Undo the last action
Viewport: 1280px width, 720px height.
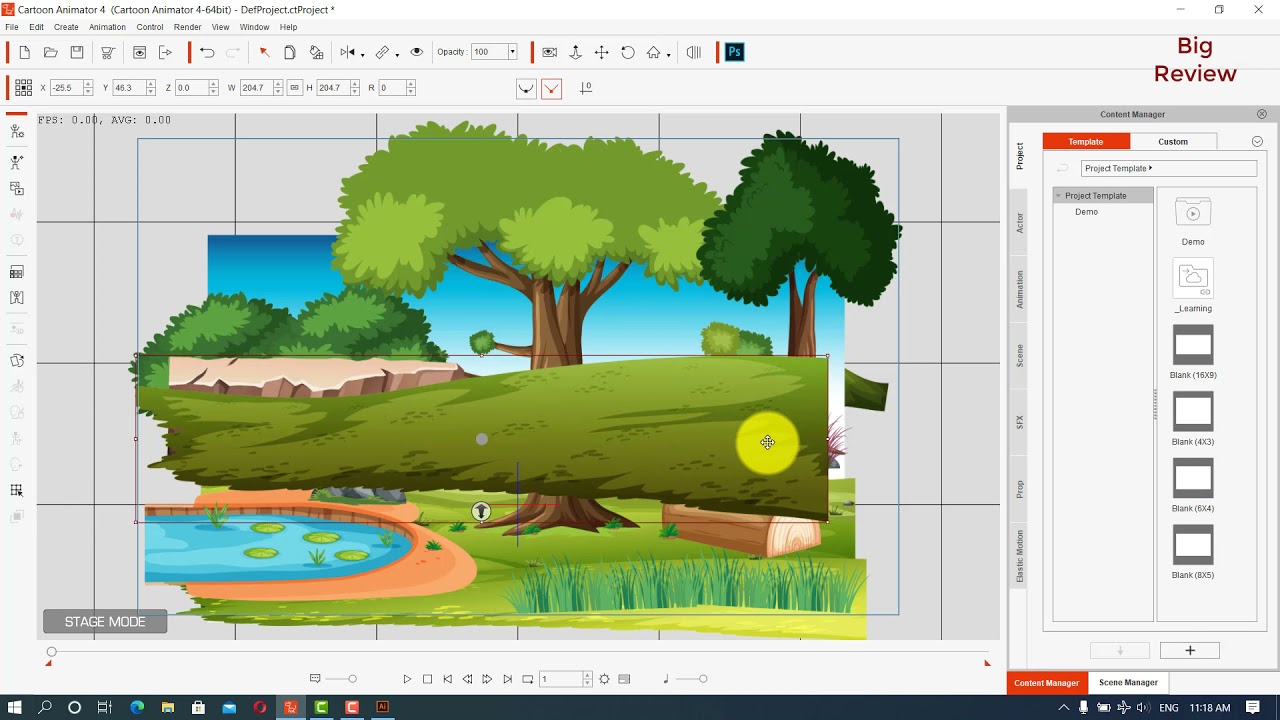(207, 52)
